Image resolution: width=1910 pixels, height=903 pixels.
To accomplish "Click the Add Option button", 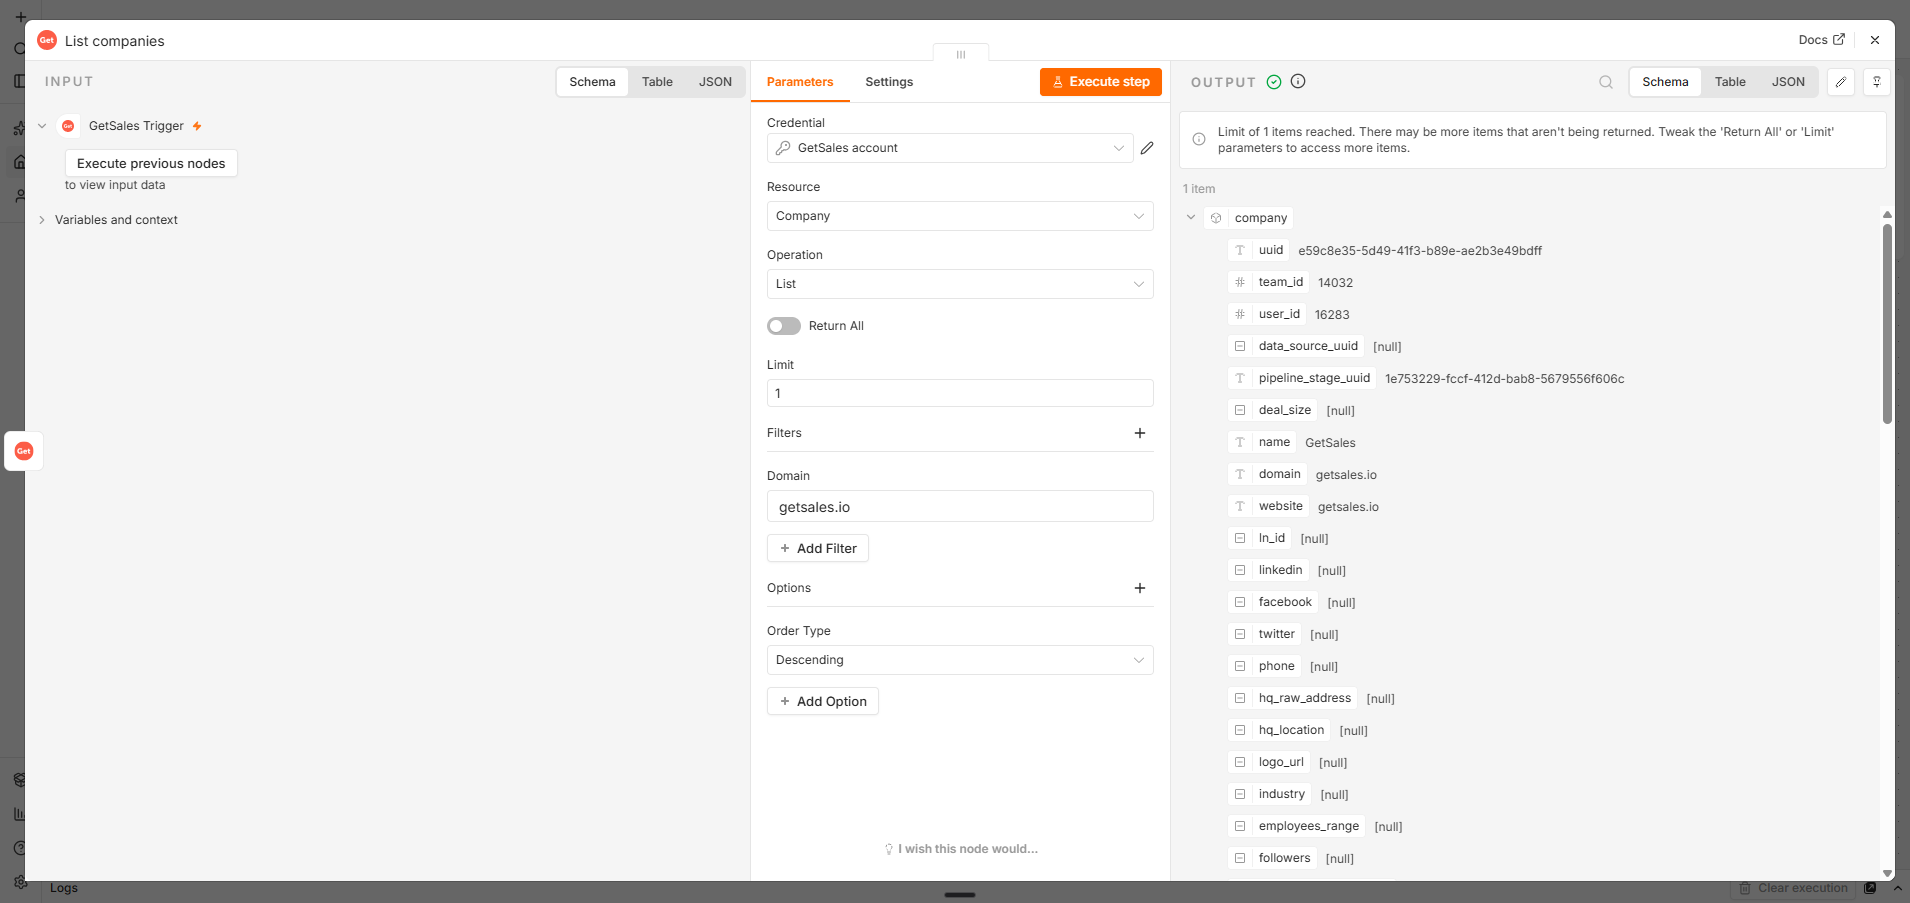I will pos(823,701).
